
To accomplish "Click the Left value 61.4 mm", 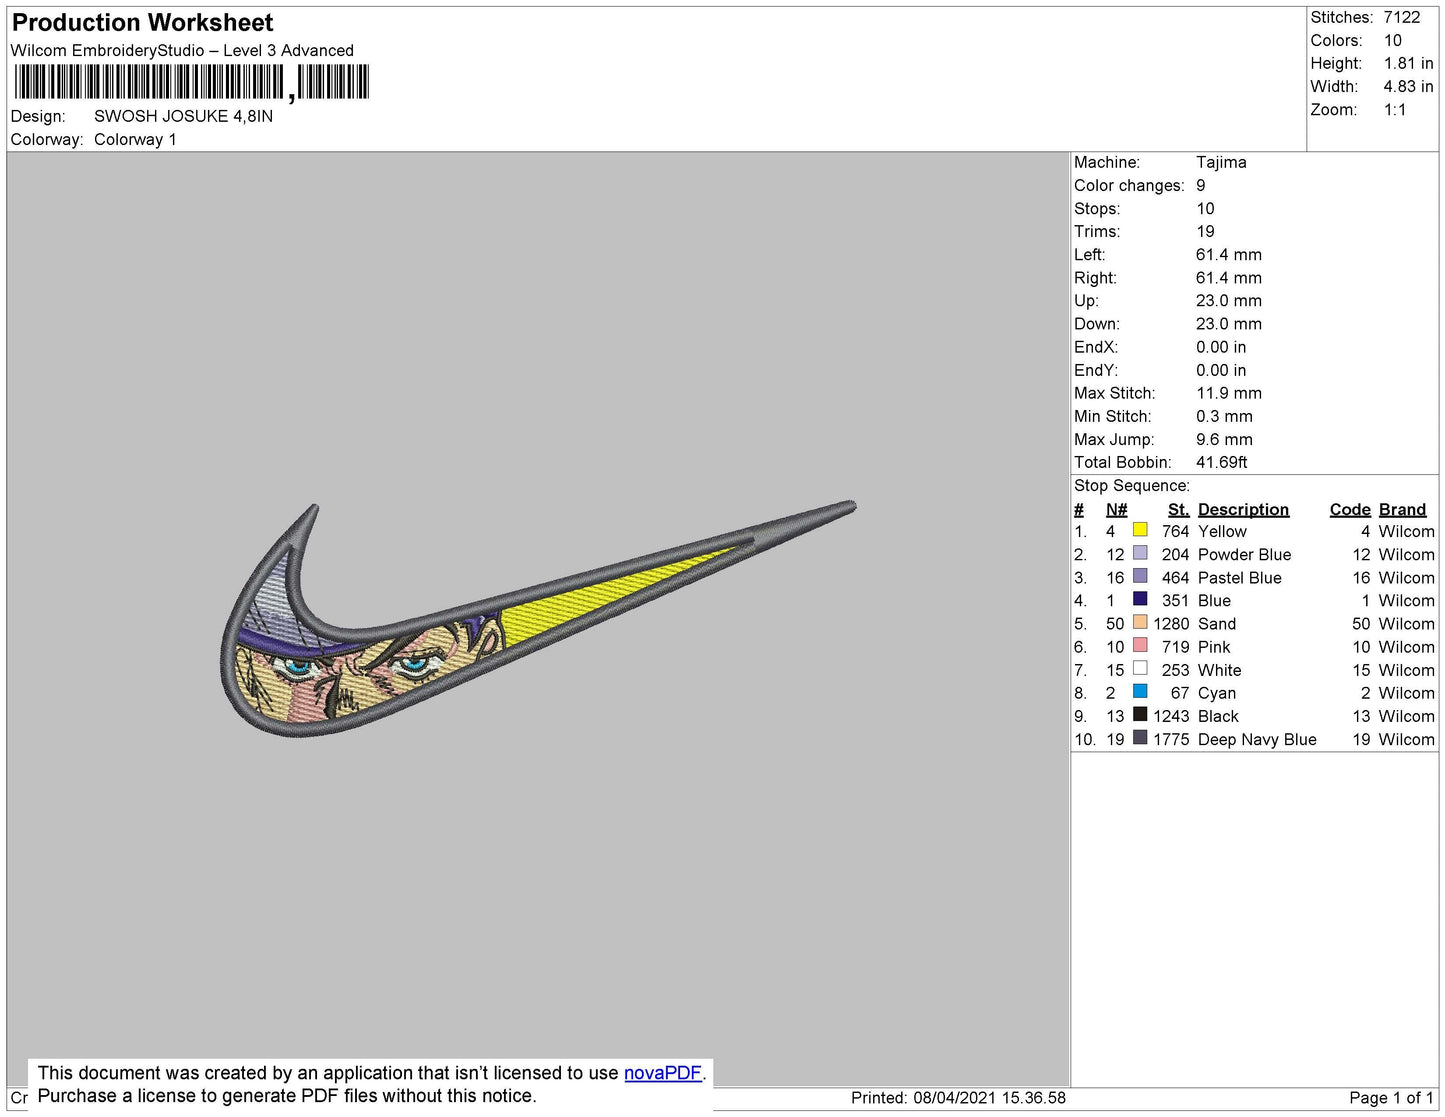I will (x=1229, y=254).
